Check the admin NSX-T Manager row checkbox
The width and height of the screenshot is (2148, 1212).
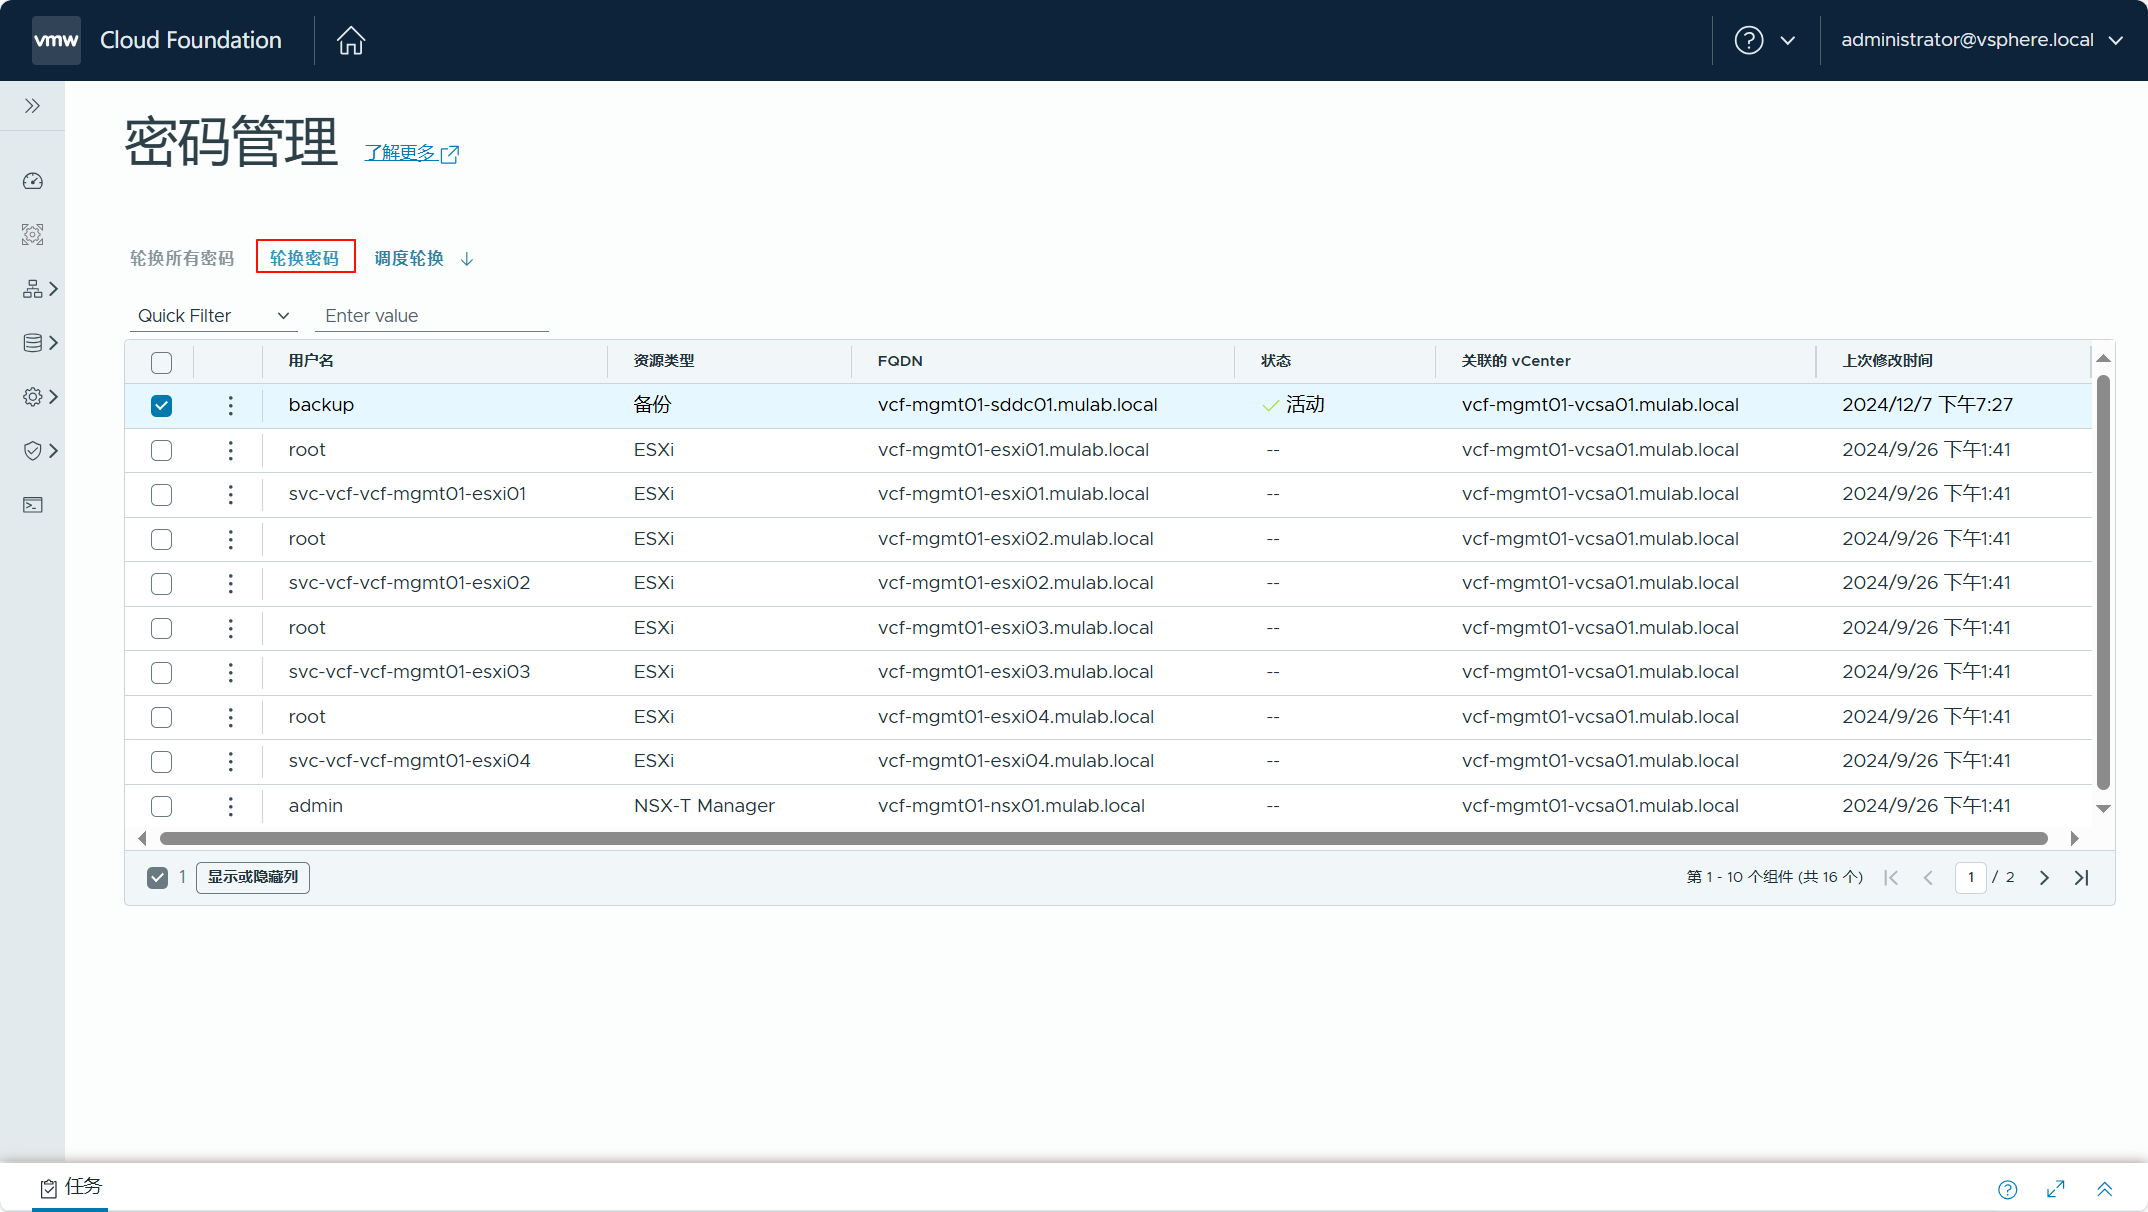[161, 806]
